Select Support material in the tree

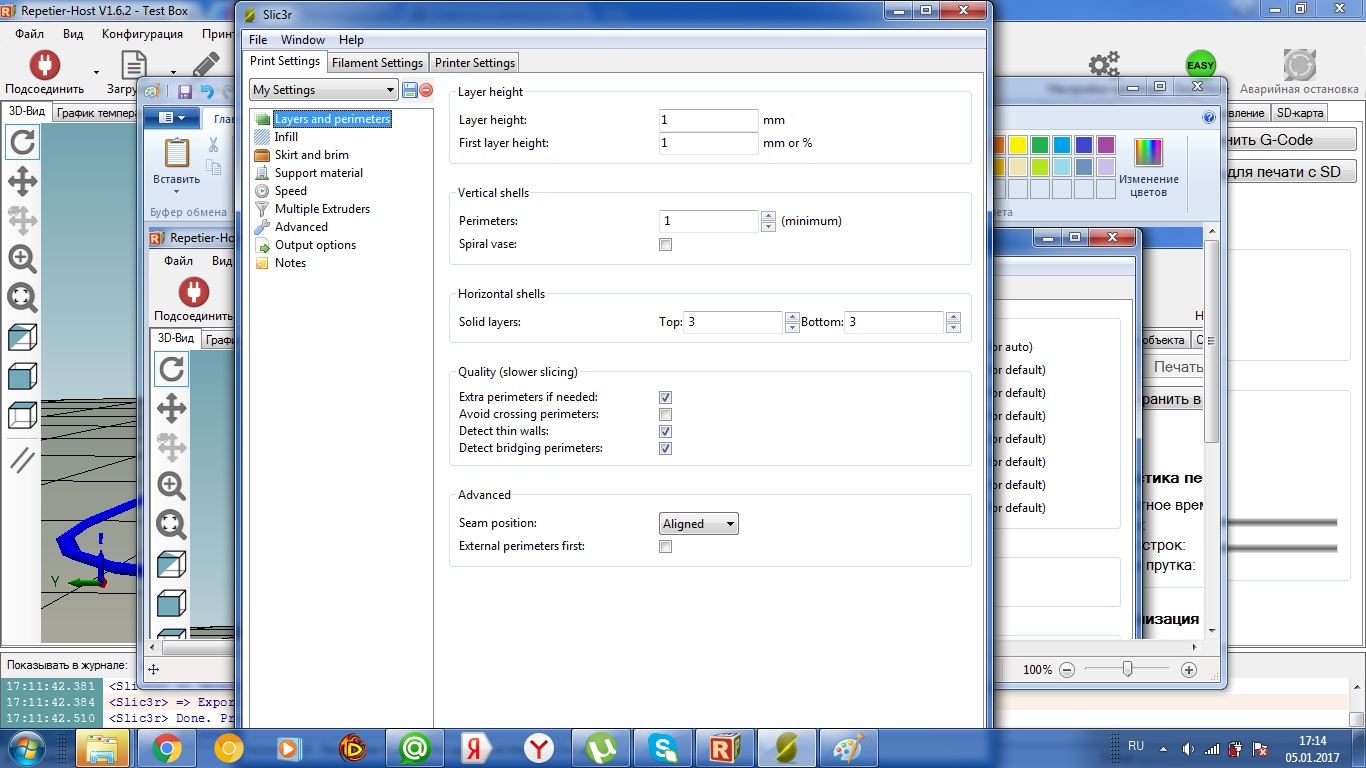318,173
